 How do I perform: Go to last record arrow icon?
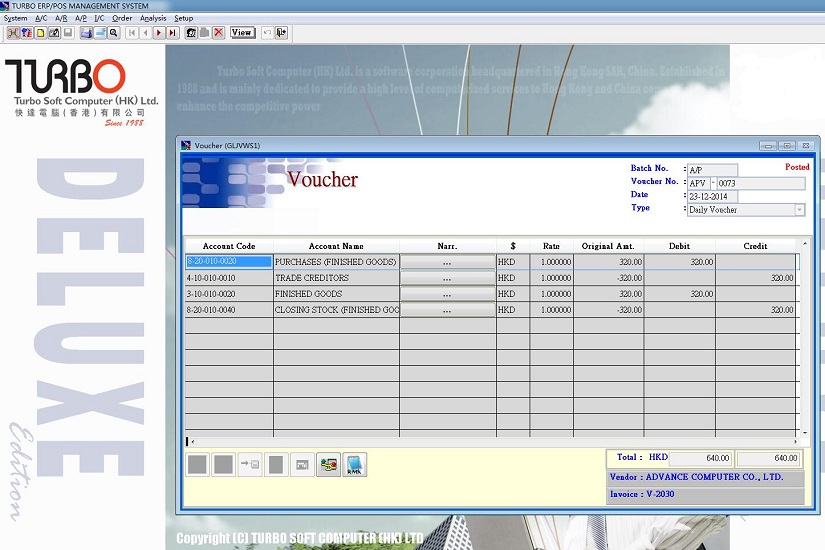[x=173, y=33]
